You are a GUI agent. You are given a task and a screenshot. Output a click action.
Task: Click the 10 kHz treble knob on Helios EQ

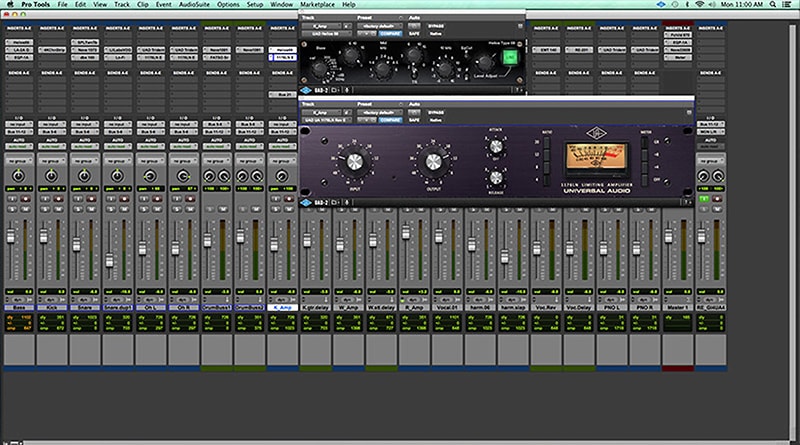tap(445, 67)
